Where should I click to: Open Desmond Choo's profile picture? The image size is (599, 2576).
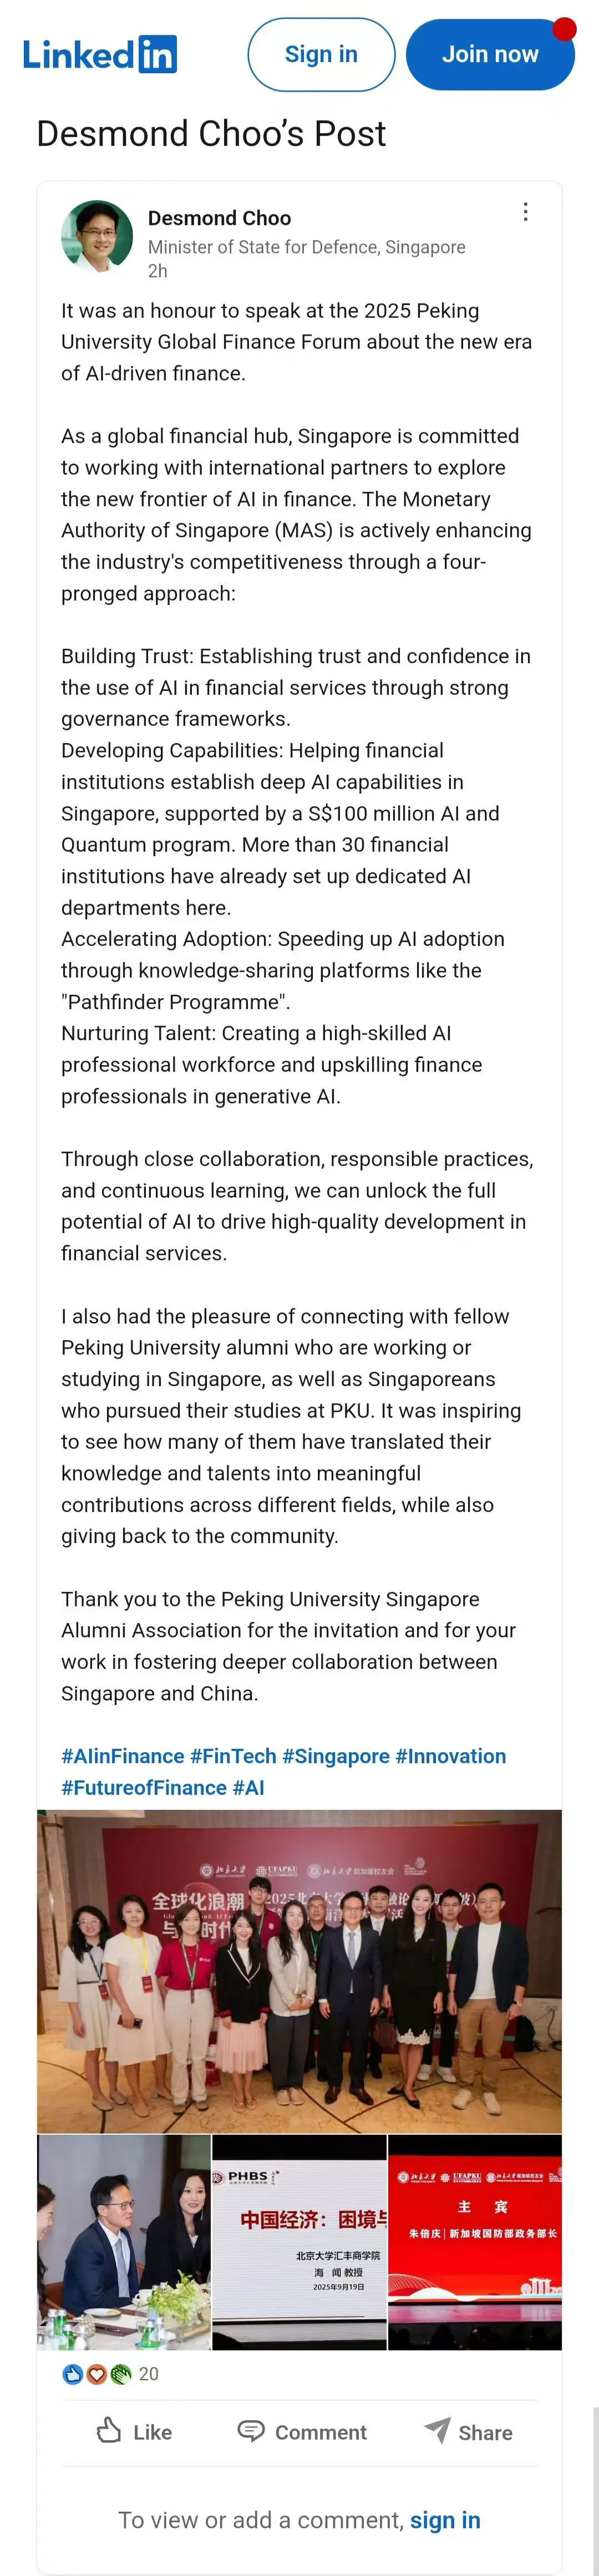point(97,237)
